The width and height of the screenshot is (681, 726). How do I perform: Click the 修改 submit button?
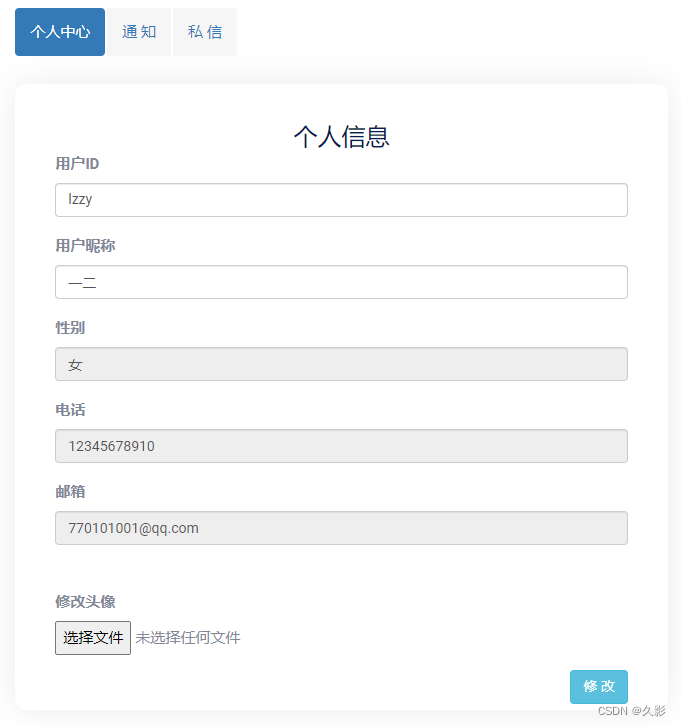pyautogui.click(x=599, y=687)
